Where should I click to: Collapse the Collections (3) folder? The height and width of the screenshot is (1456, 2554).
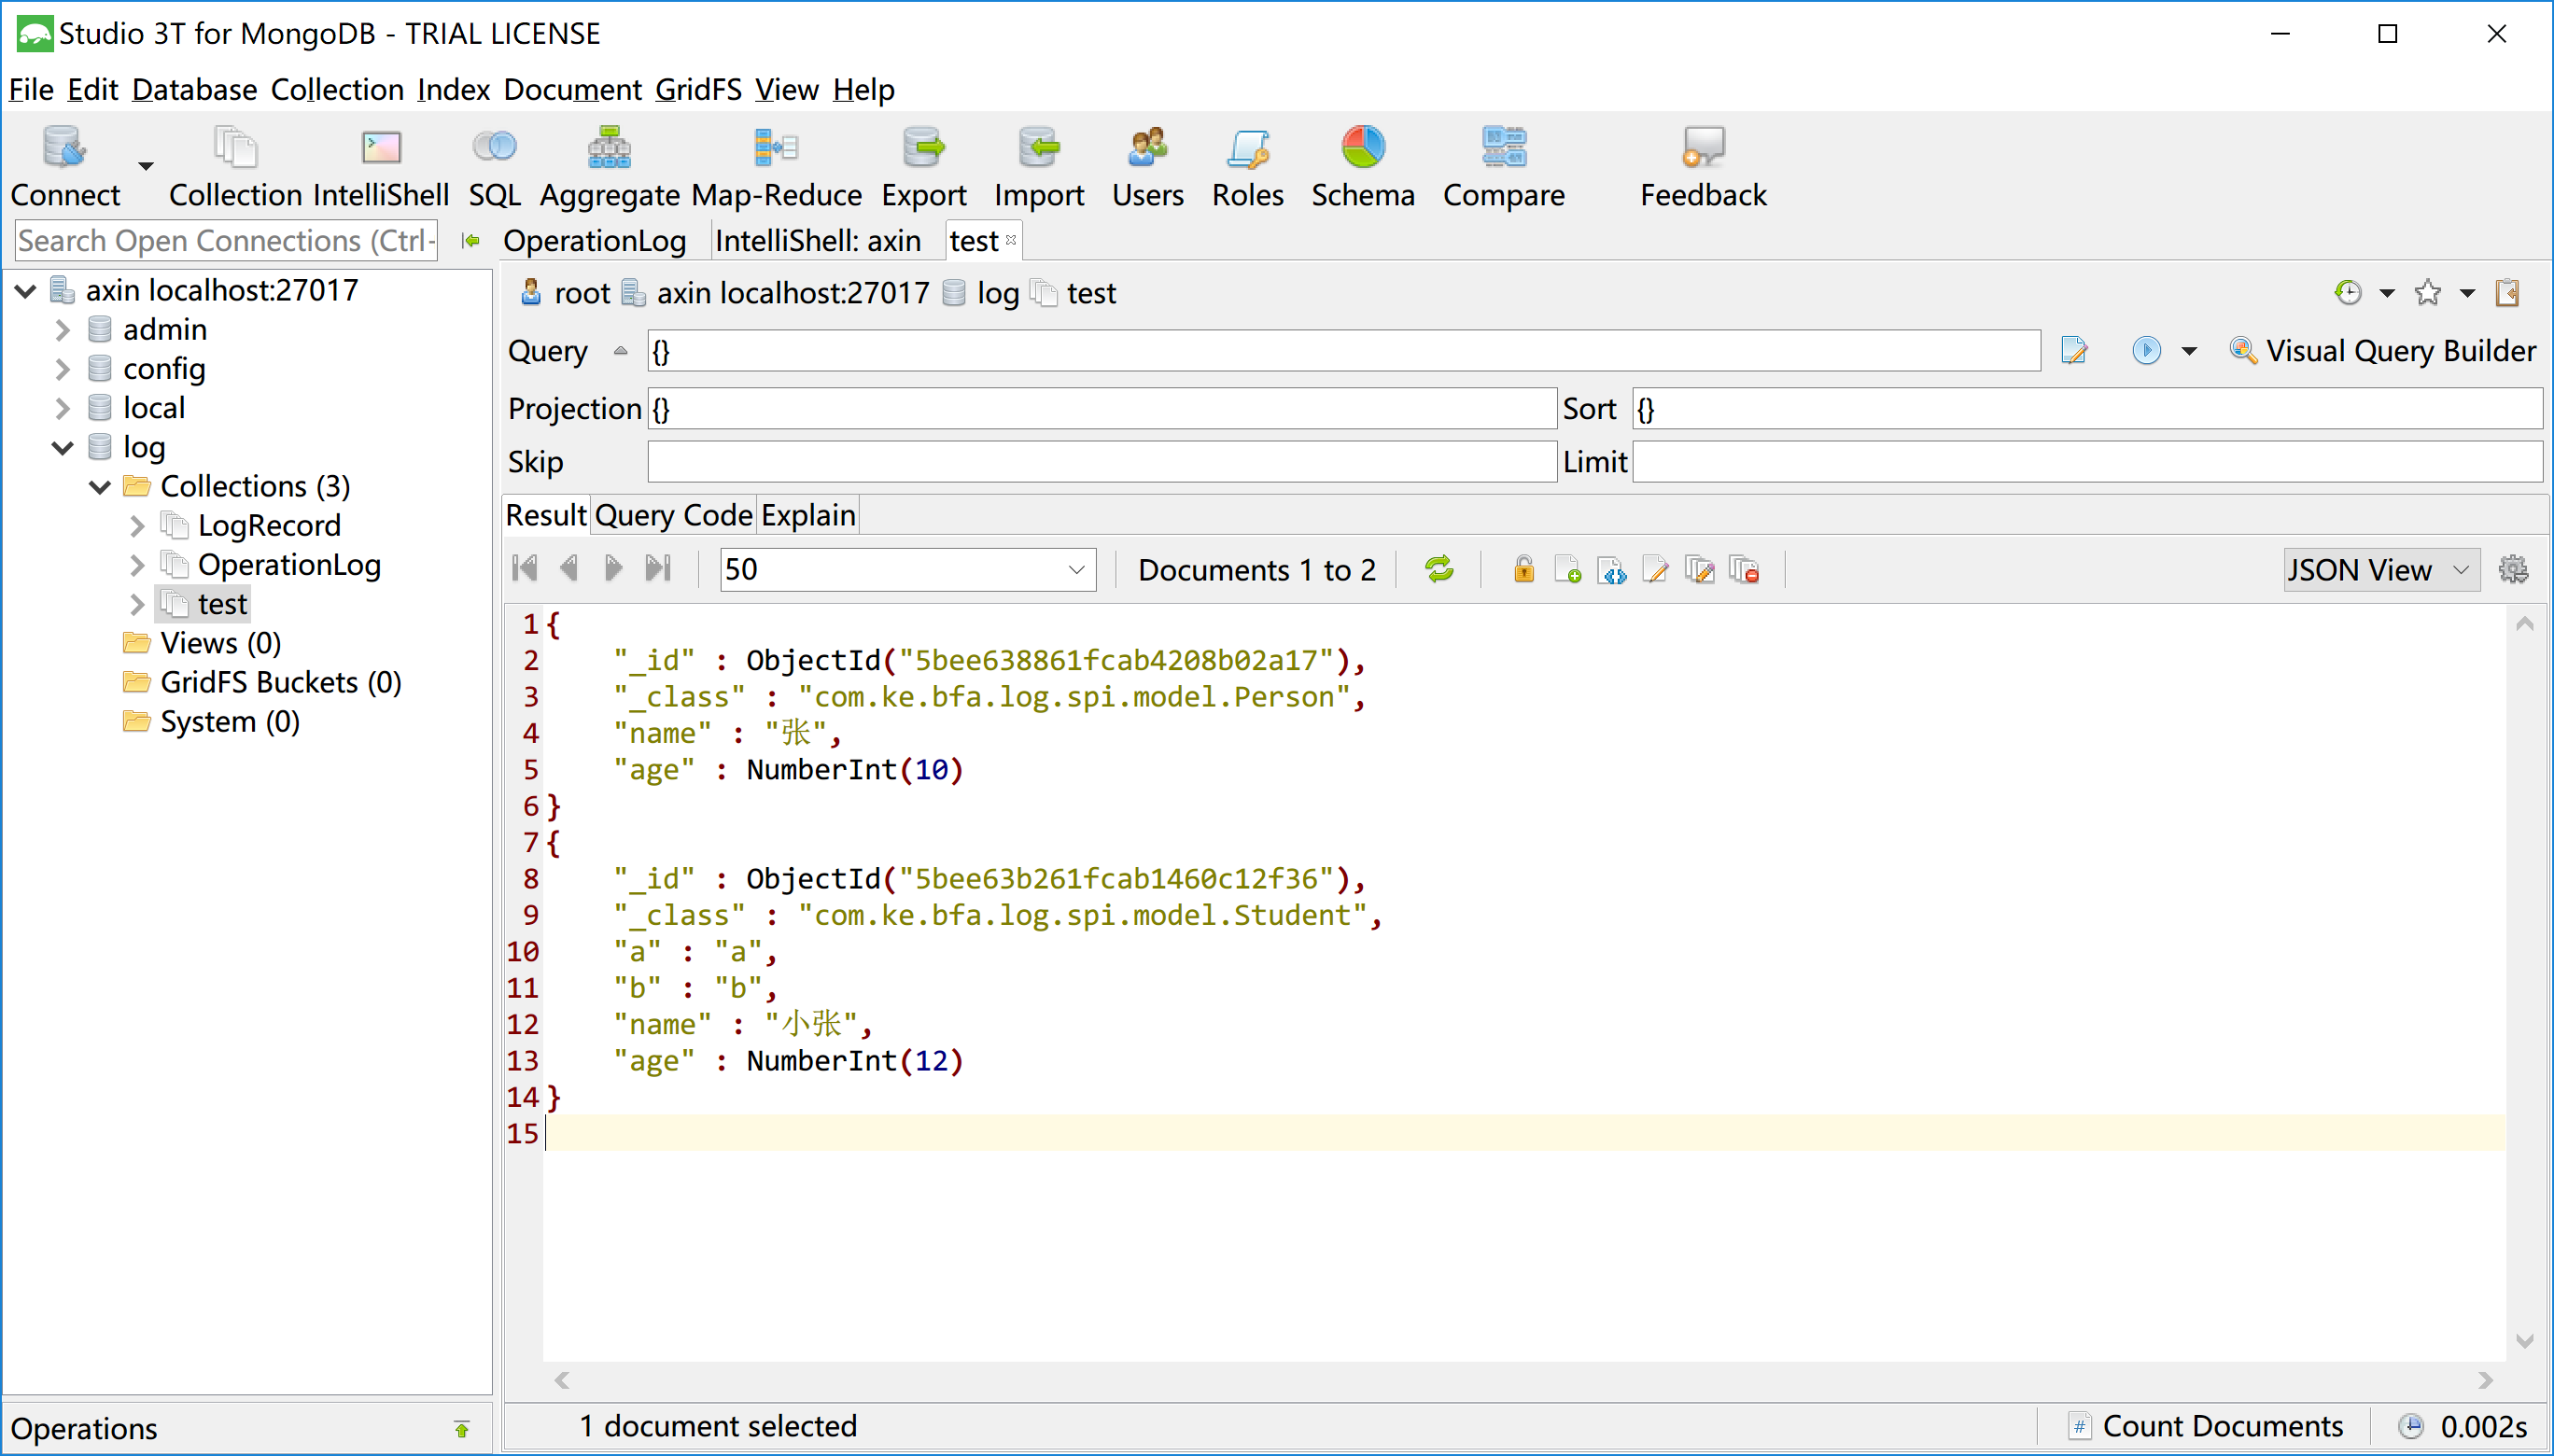(100, 487)
